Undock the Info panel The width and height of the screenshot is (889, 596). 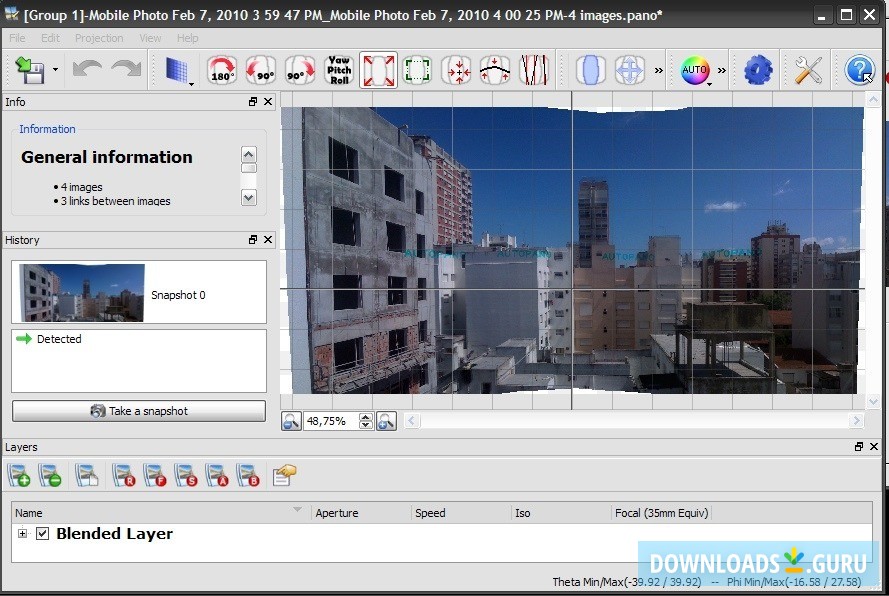pyautogui.click(x=253, y=101)
